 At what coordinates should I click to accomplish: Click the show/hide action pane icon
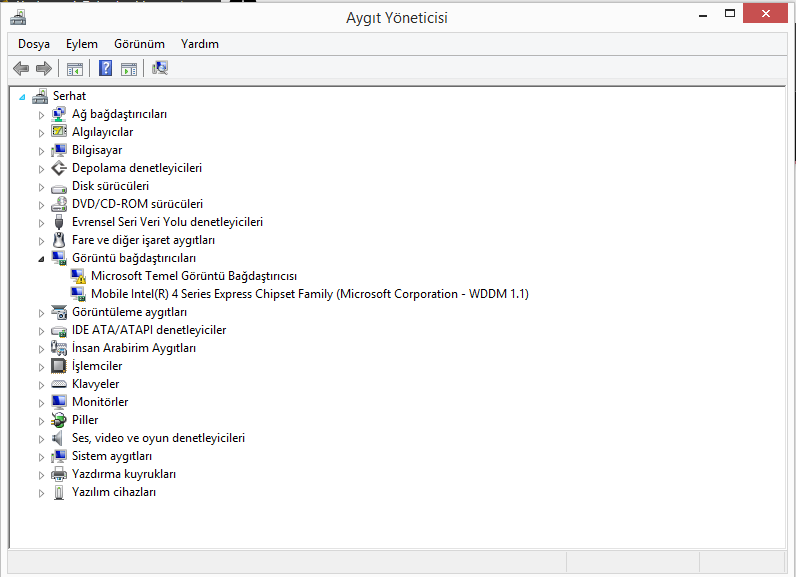129,69
